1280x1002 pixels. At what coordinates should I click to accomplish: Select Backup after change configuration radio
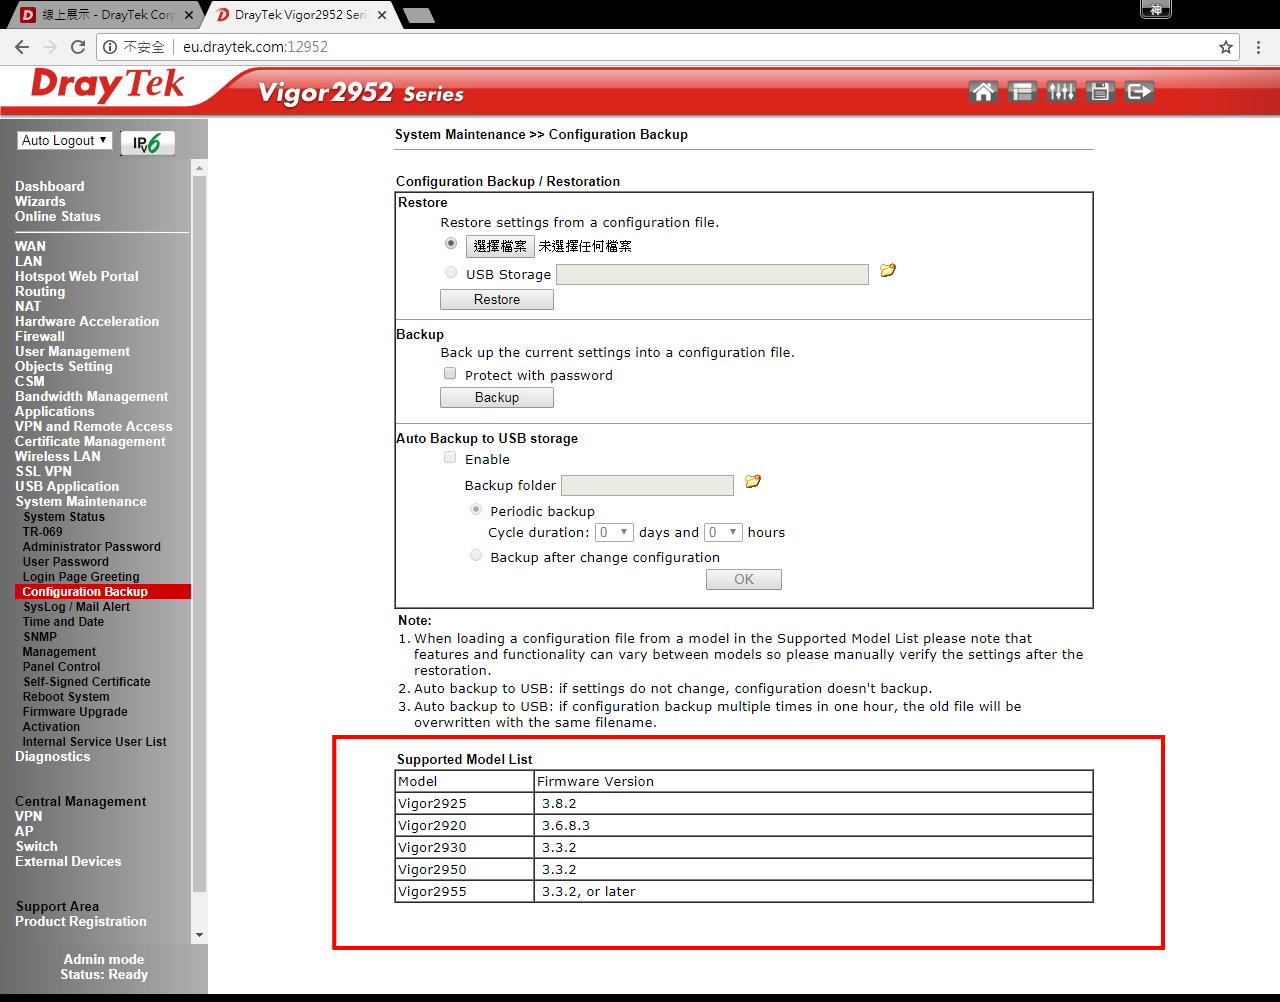coord(476,555)
